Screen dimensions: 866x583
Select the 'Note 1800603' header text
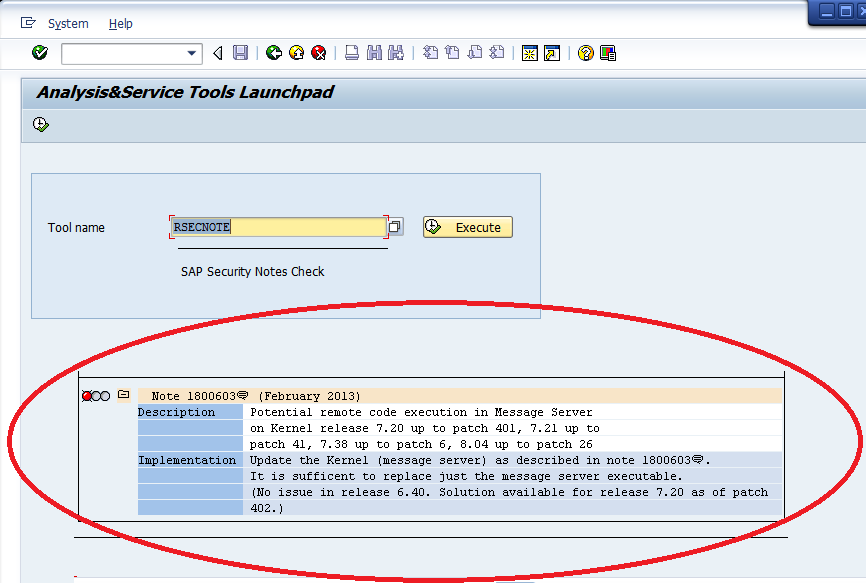pyautogui.click(x=194, y=396)
